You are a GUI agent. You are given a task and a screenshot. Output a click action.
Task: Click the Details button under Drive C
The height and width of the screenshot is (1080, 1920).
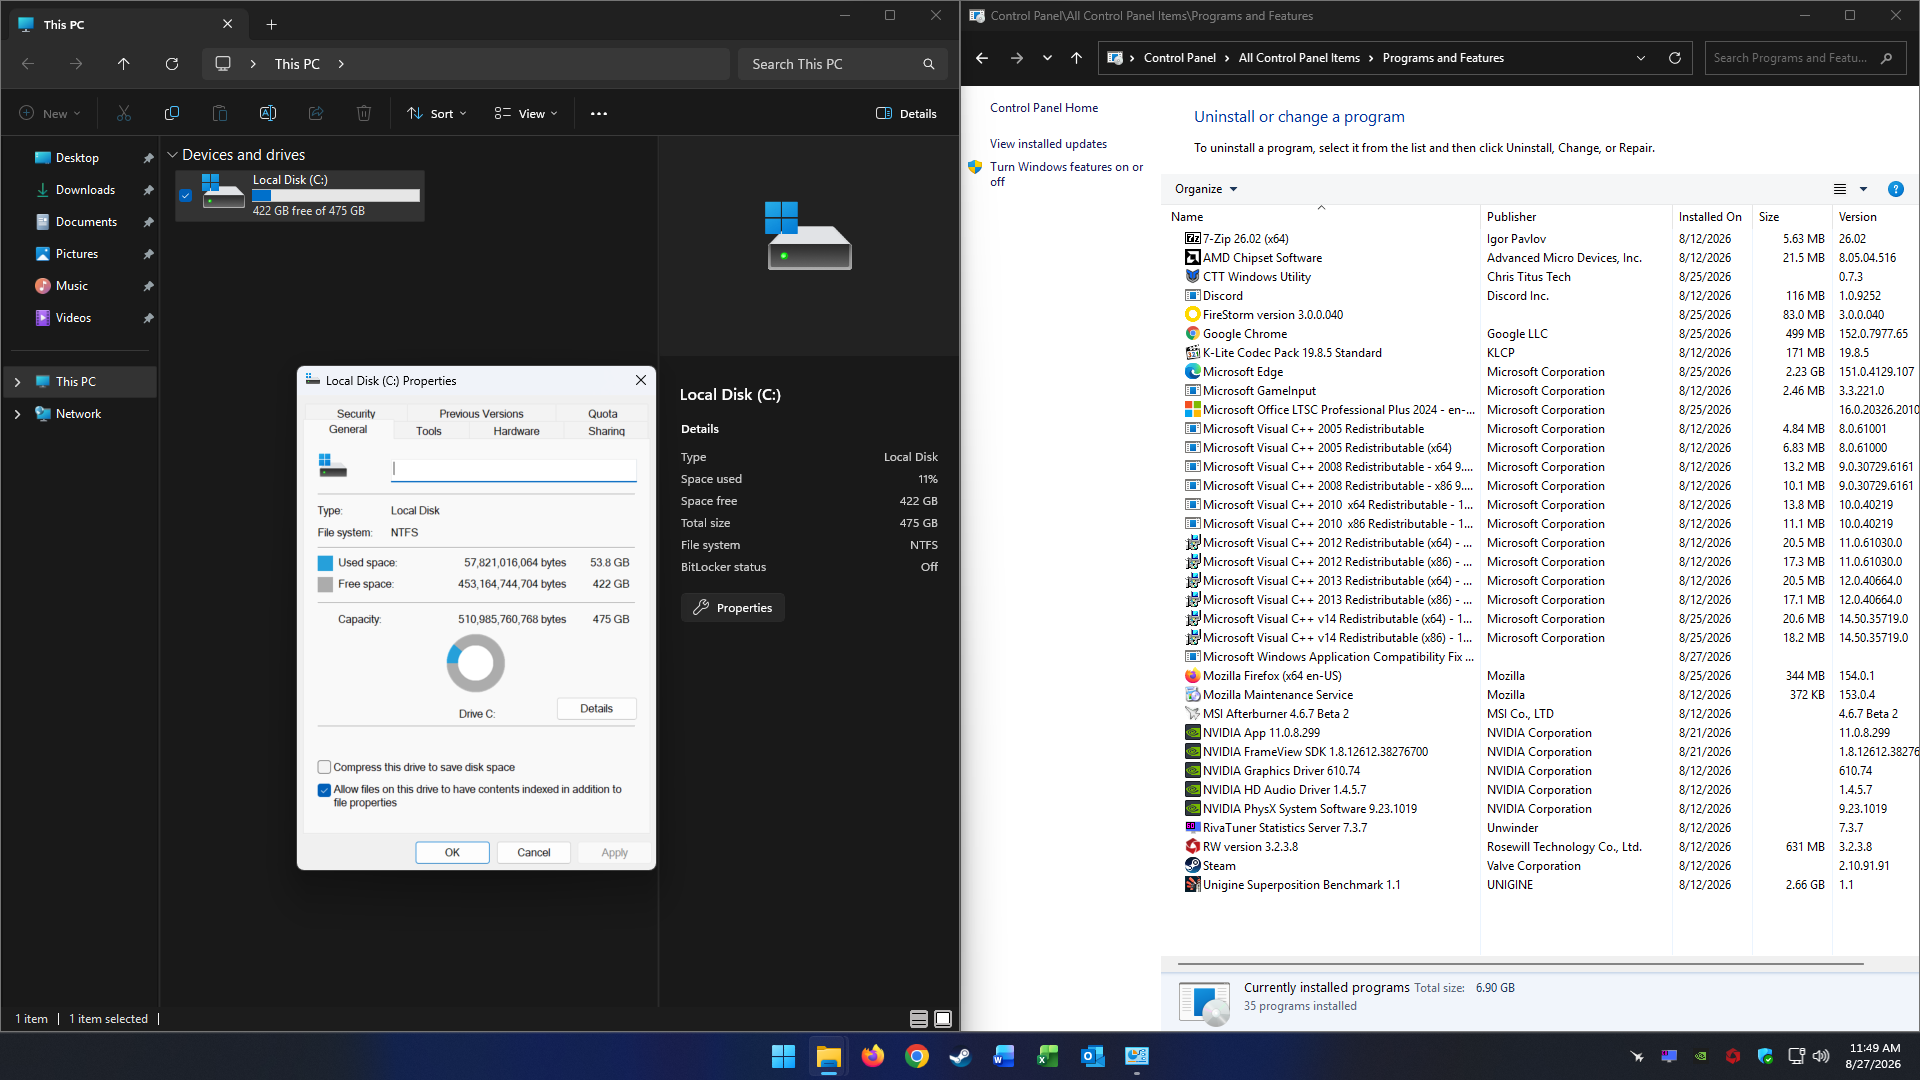tap(597, 709)
